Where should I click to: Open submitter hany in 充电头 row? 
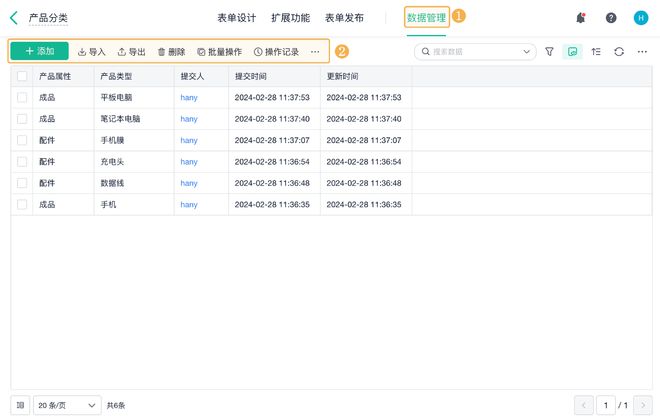point(189,162)
